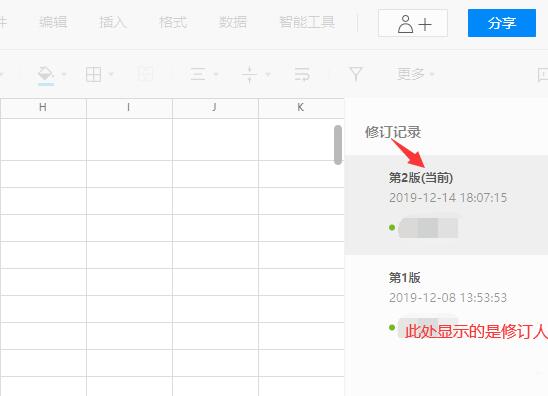548x396 pixels.
Task: Expand the vertical align dropdown arrow
Action: click(x=268, y=74)
